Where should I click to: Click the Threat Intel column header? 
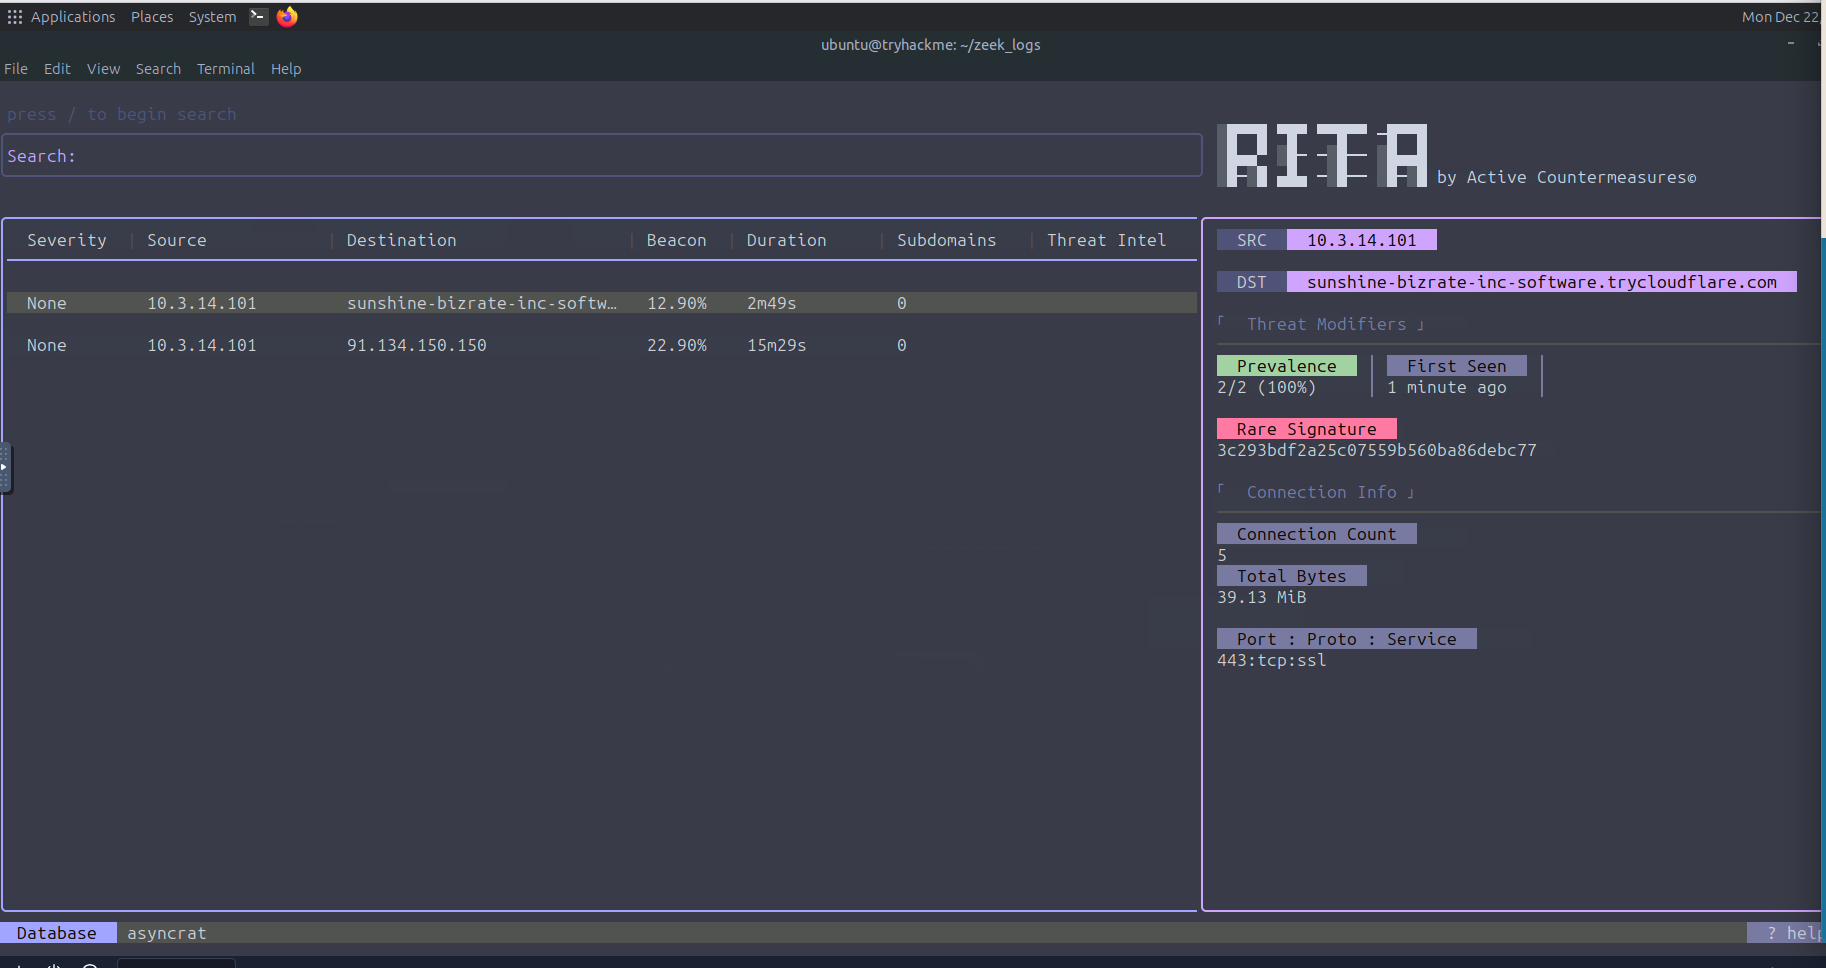pyautogui.click(x=1106, y=240)
